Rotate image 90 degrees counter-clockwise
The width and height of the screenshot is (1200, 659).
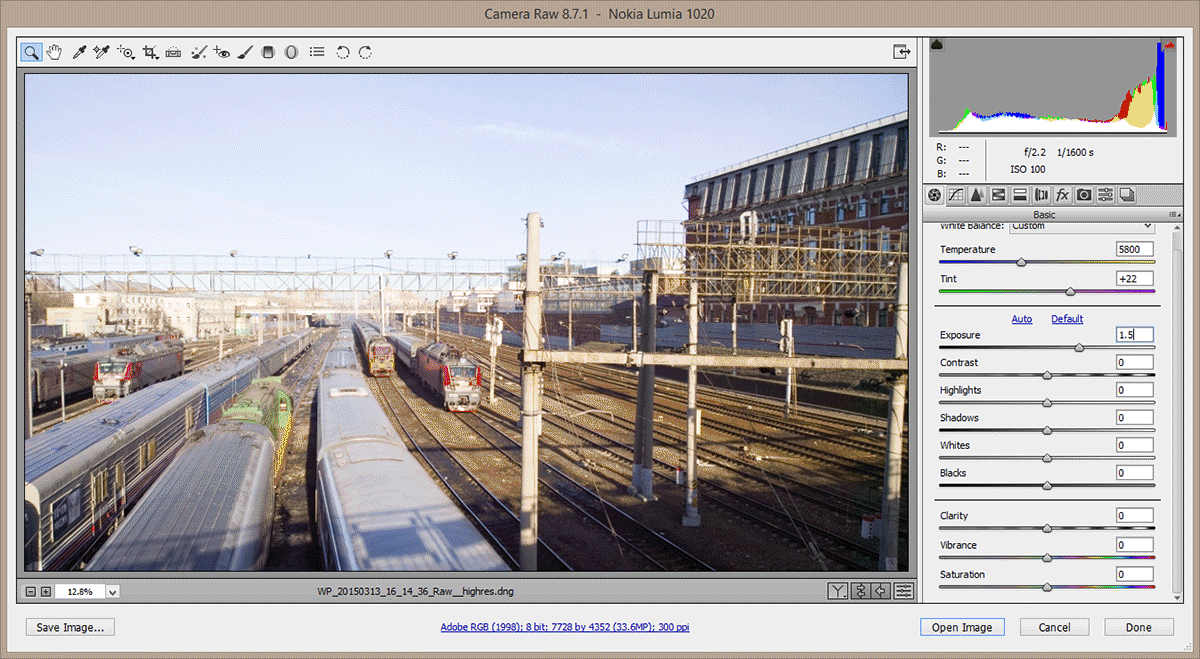(343, 52)
